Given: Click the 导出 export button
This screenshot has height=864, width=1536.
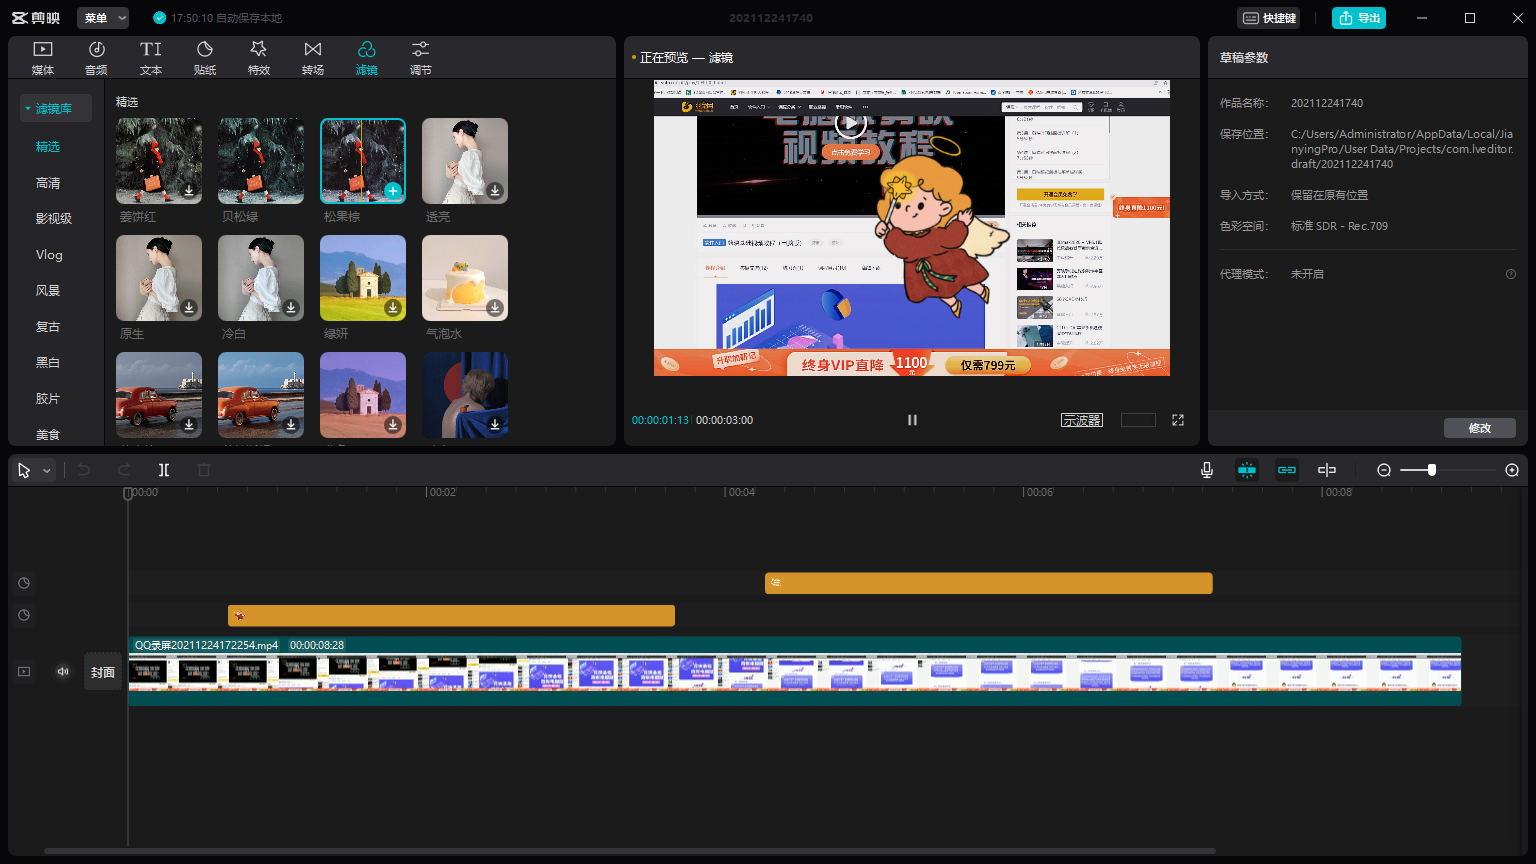Looking at the screenshot, I should pos(1359,18).
